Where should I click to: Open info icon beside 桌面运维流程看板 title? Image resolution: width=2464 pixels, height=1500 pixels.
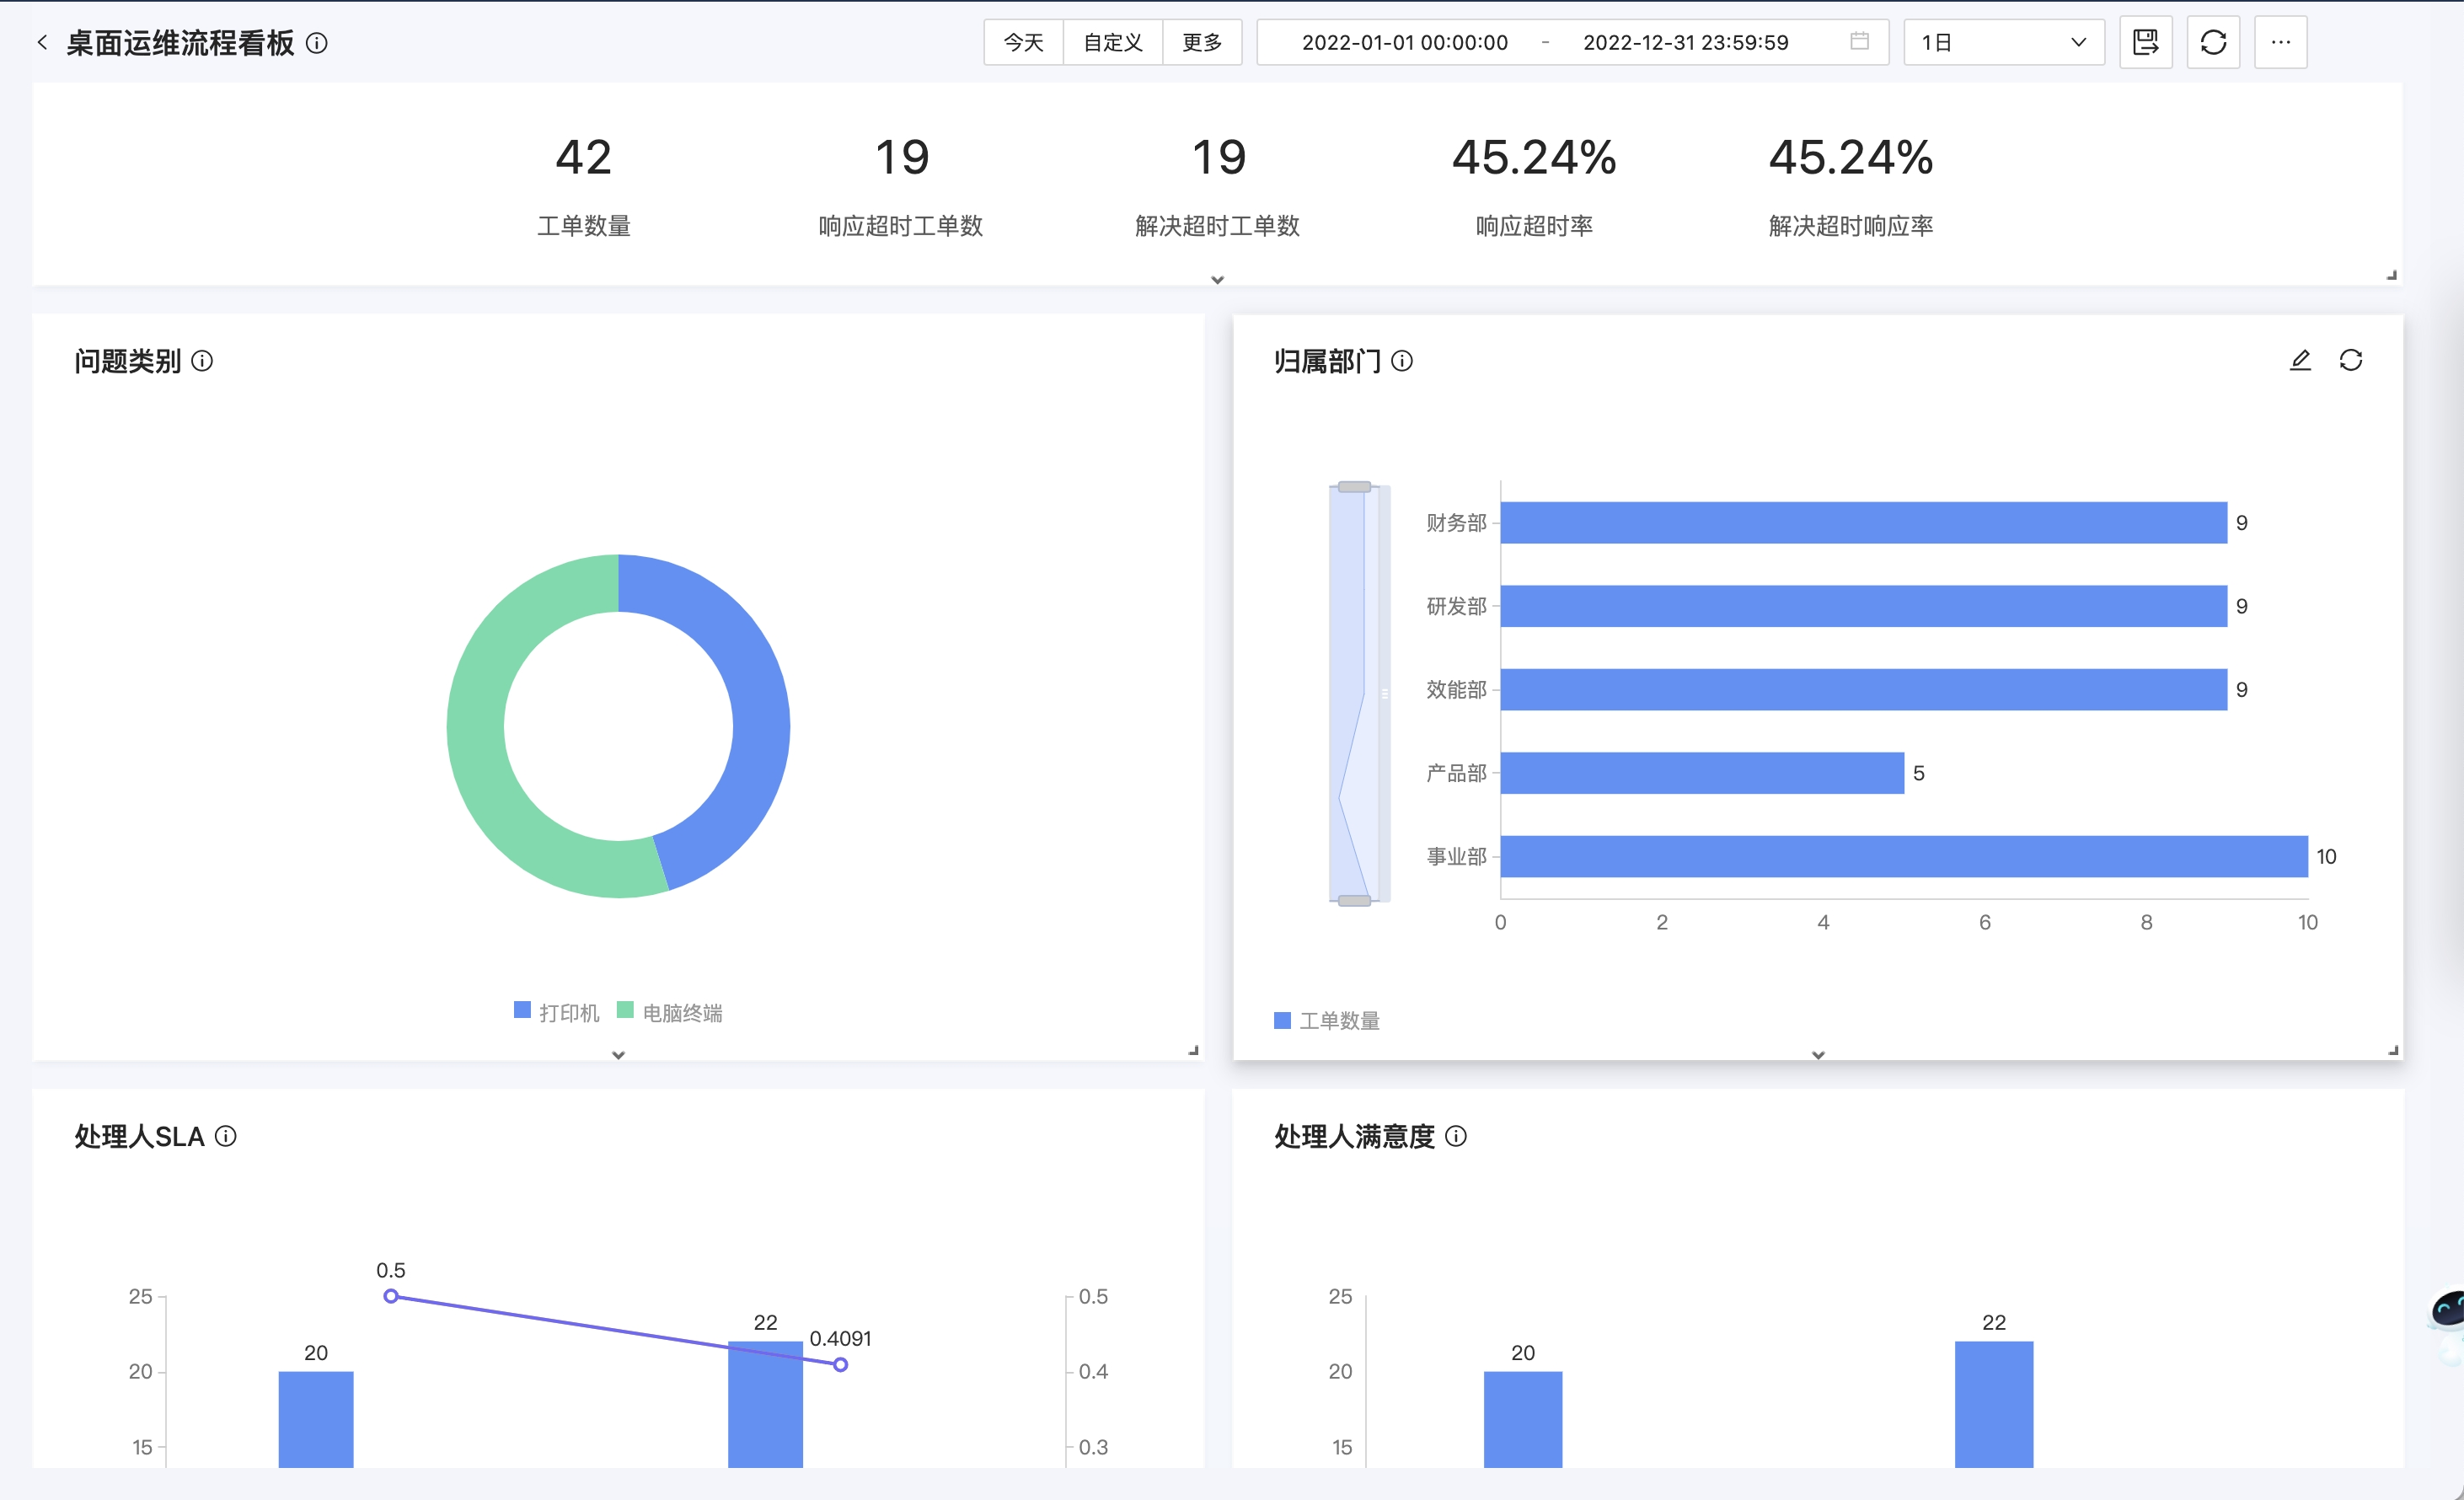click(x=317, y=43)
